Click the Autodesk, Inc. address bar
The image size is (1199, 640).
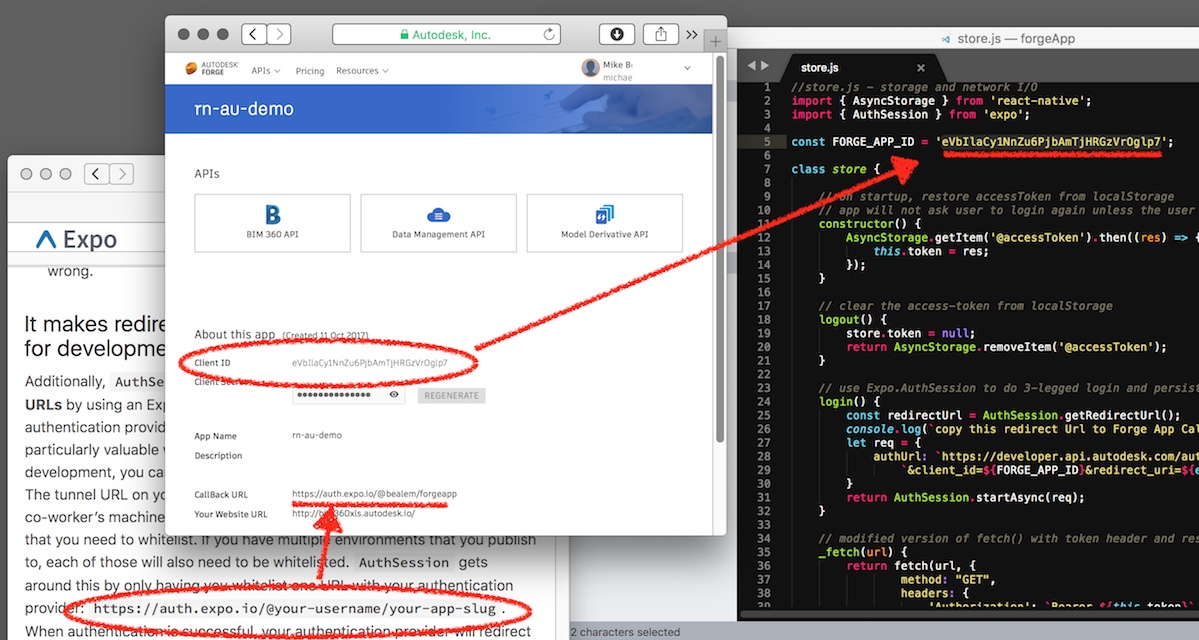(x=446, y=34)
